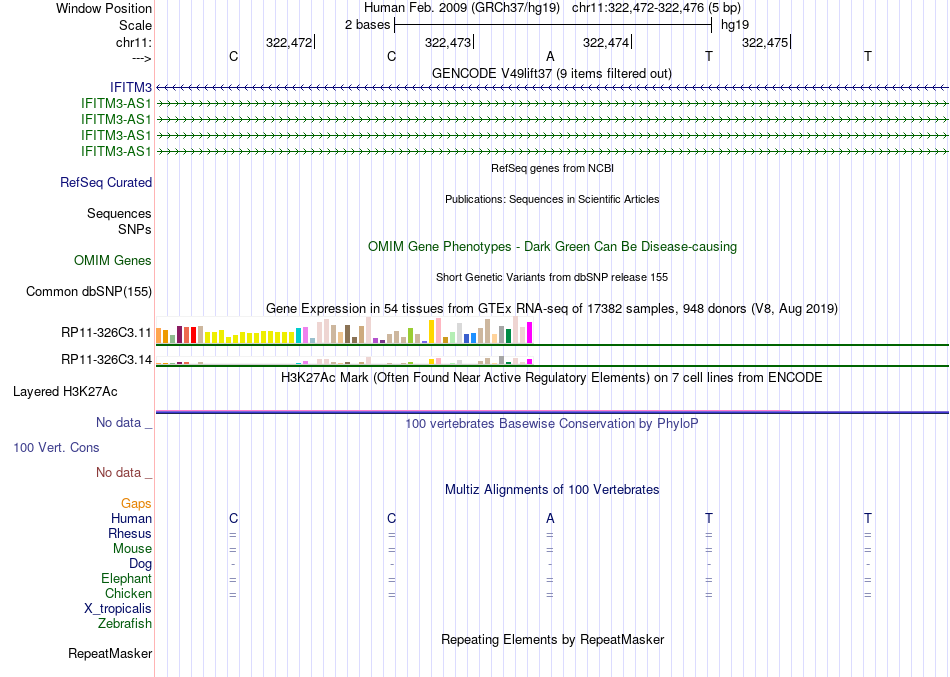Viewport: 950px width, 677px height.
Task: Click the H3K27Ac signal line
Action: (x=552, y=412)
